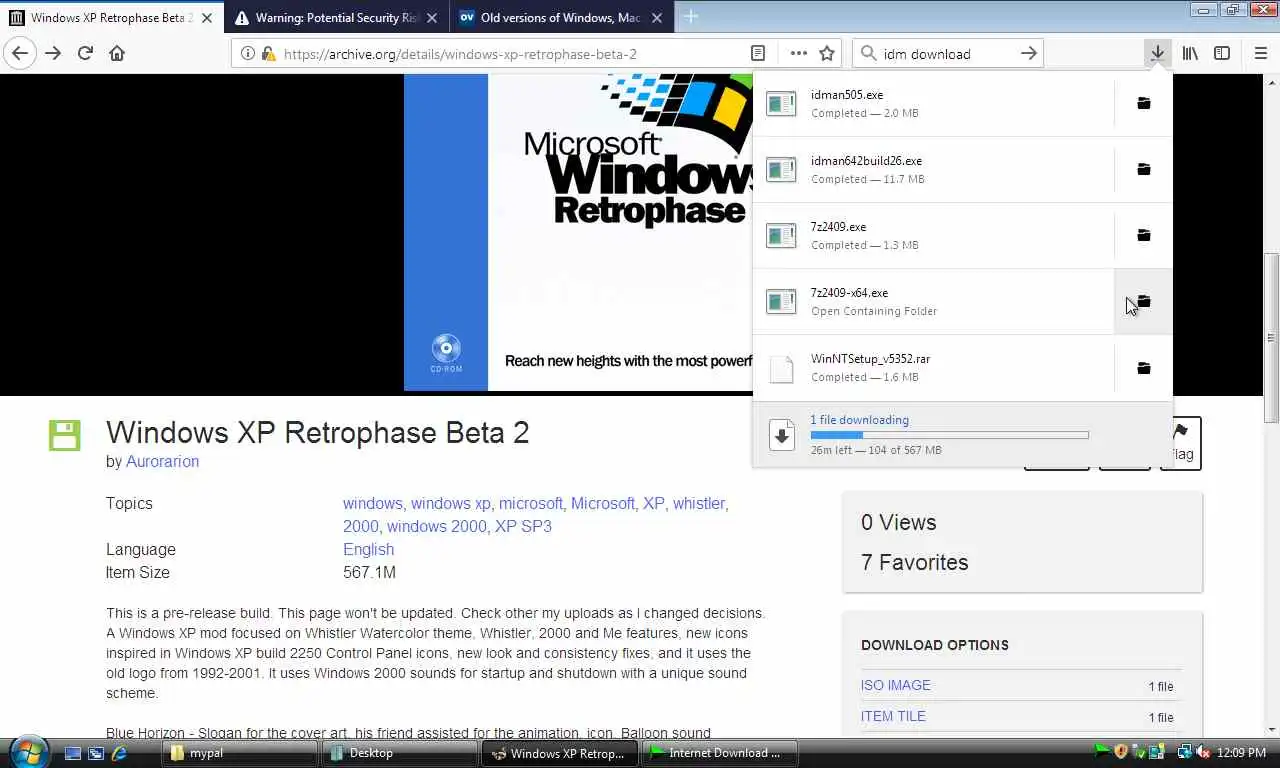Close the downloads panel via toolbar arrow
This screenshot has height=768, width=1280.
pos(1157,54)
